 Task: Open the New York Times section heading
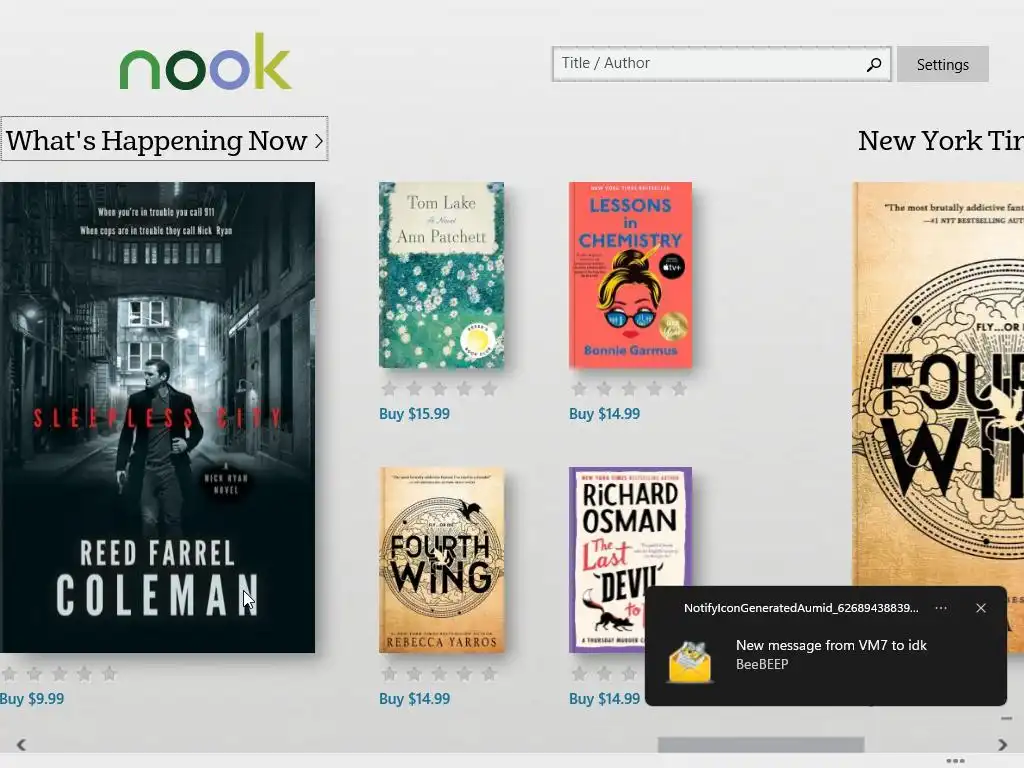[x=940, y=140]
